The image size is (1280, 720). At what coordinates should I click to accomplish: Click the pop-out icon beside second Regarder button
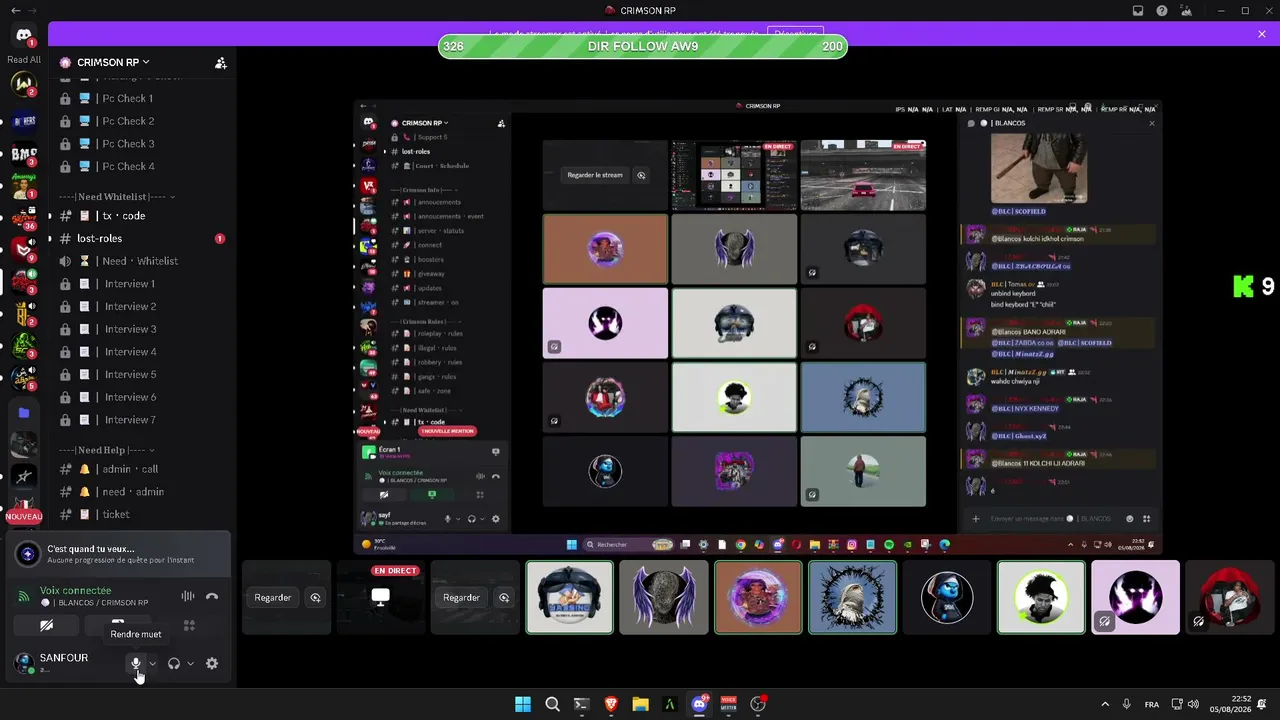click(504, 598)
